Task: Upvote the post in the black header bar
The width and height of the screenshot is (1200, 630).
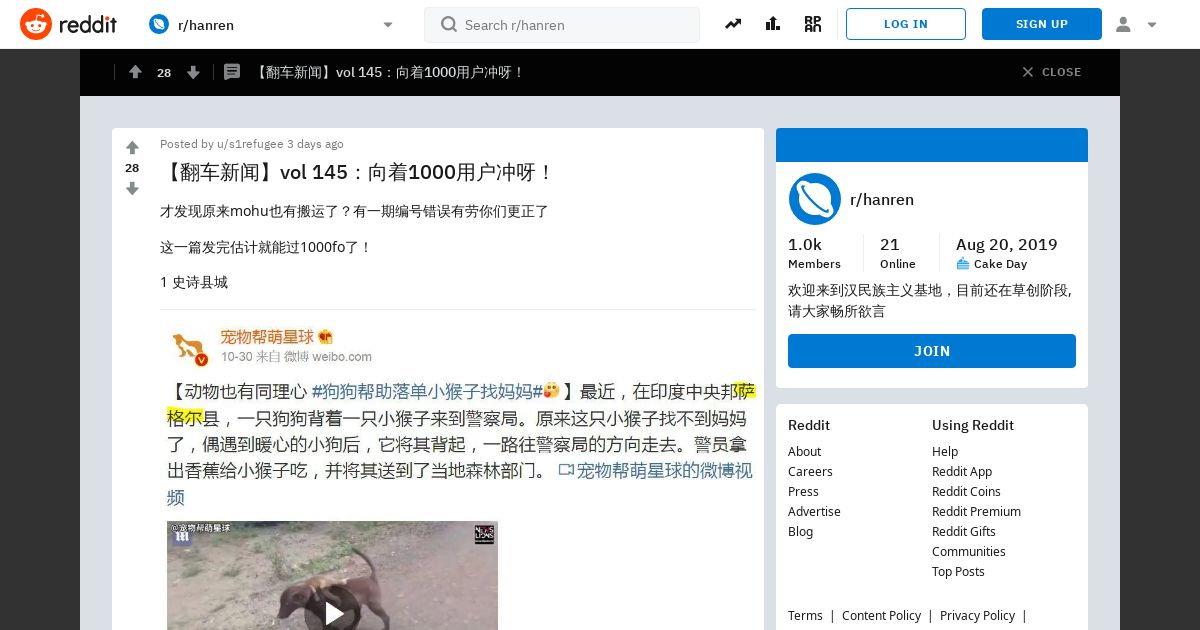Action: coord(135,72)
